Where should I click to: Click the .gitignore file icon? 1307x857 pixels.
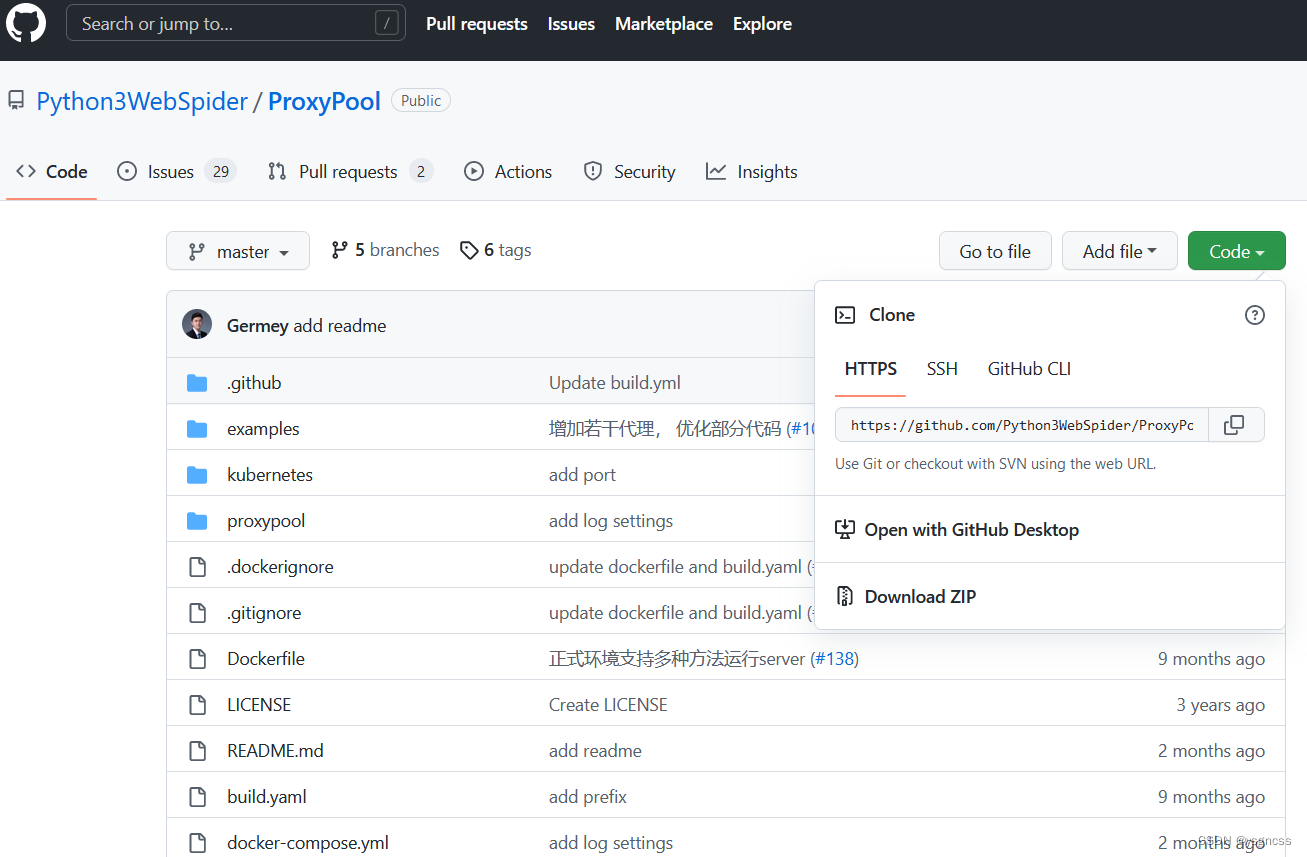[x=198, y=613]
